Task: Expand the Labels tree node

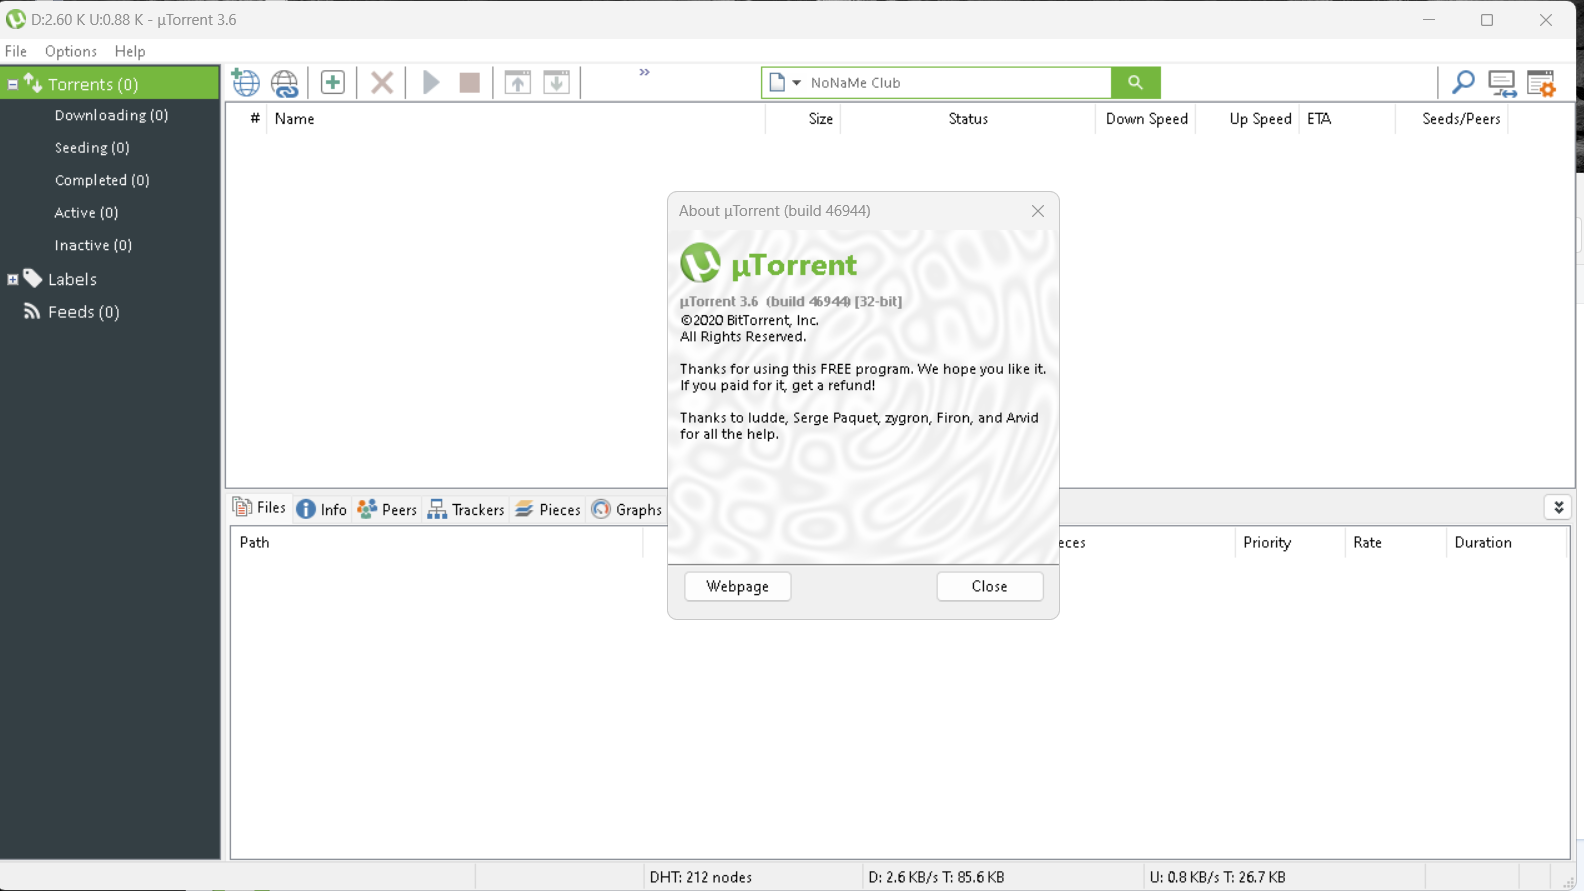Action: tap(12, 280)
